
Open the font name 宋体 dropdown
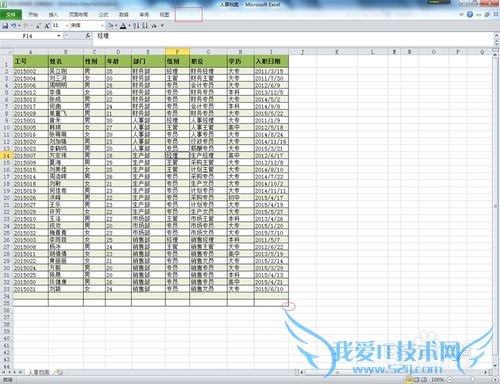tap(102, 25)
